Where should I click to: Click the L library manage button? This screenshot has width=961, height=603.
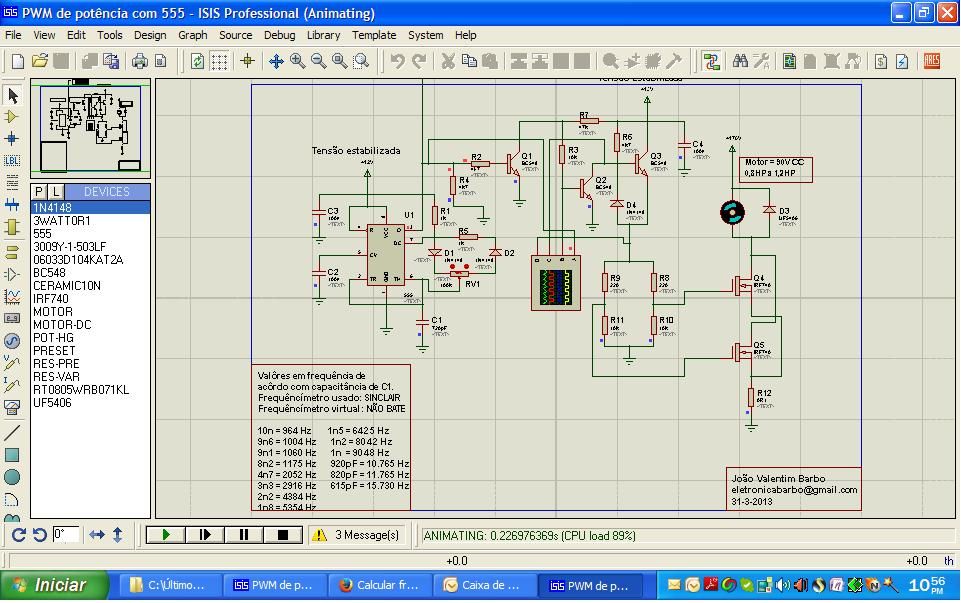click(x=55, y=191)
